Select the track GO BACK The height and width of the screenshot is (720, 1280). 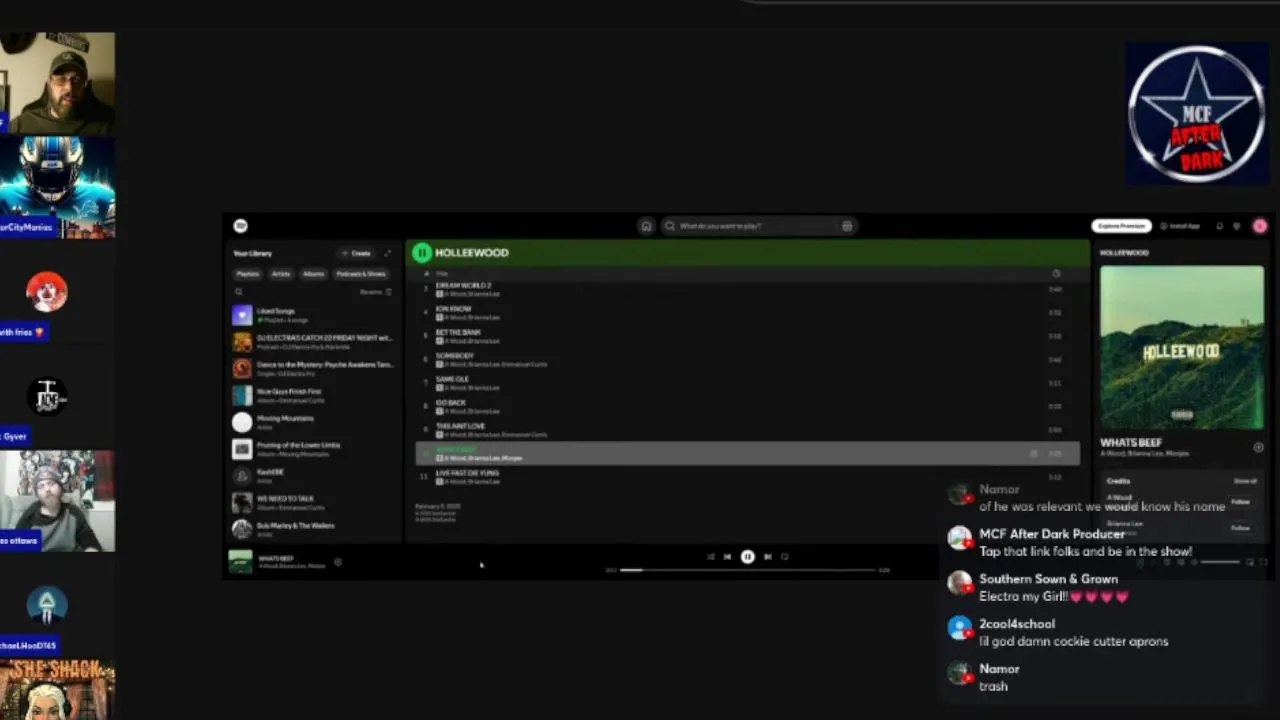click(747, 407)
